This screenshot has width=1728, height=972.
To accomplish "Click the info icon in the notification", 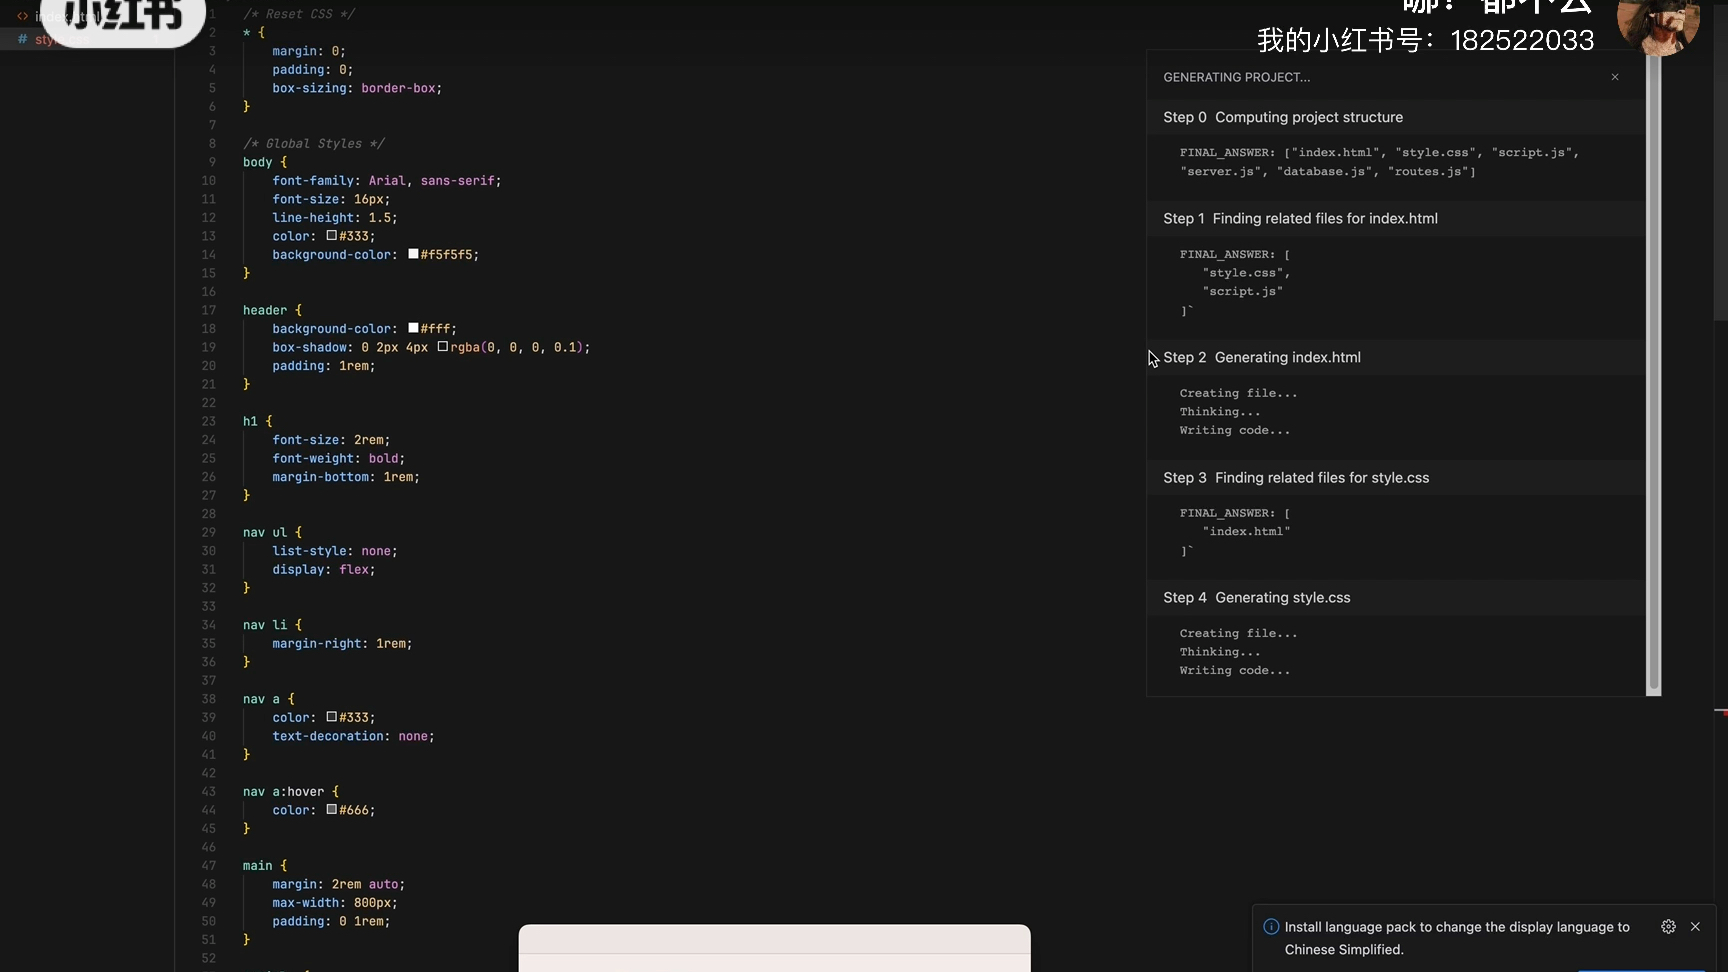I will pyautogui.click(x=1271, y=927).
